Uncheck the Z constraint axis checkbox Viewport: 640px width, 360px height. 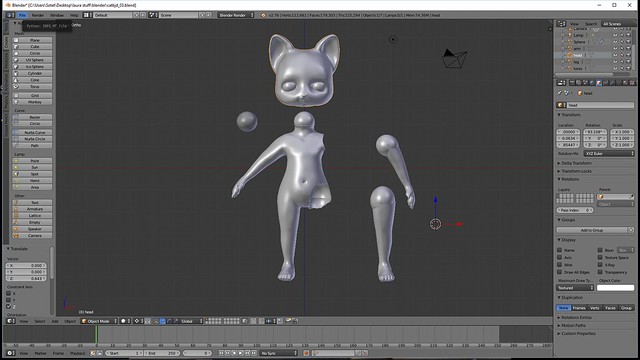(9, 307)
